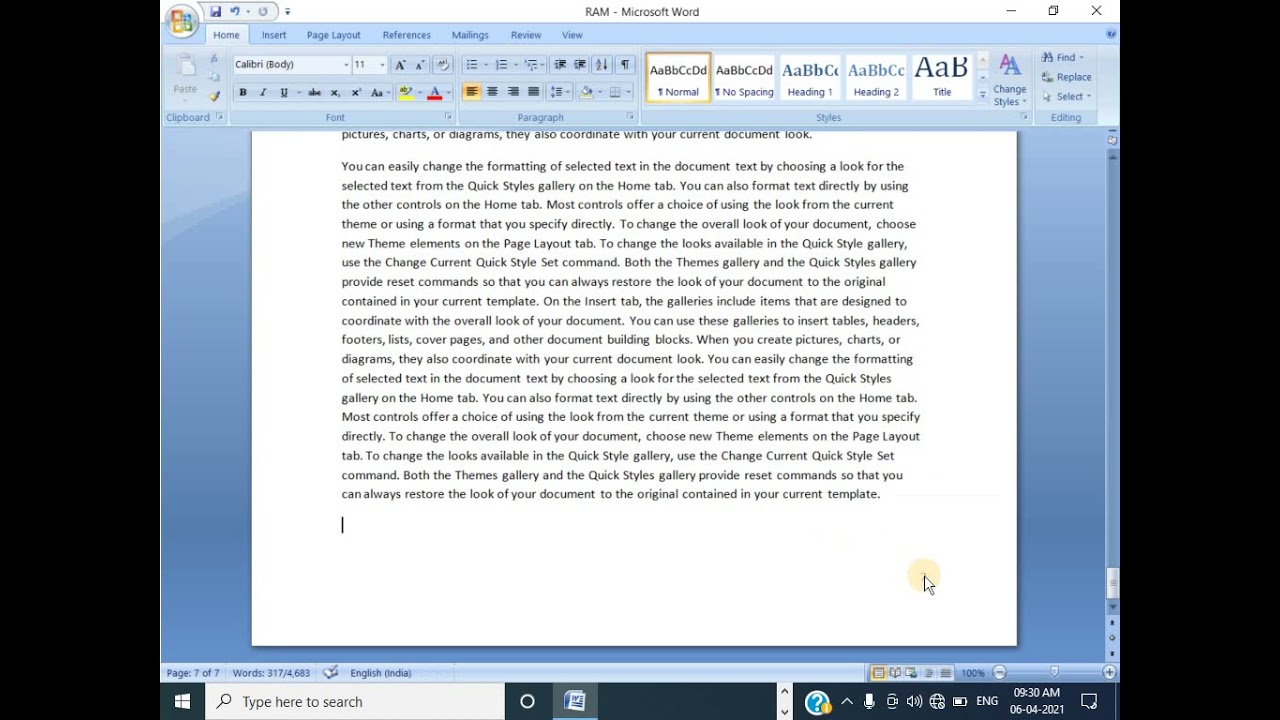1280x720 pixels.
Task: Expand the Quick Styles gallery
Action: [983, 96]
